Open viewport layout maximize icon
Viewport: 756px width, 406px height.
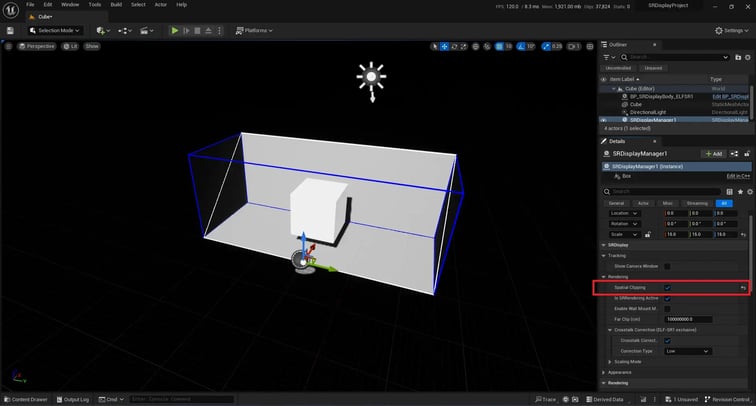point(590,46)
